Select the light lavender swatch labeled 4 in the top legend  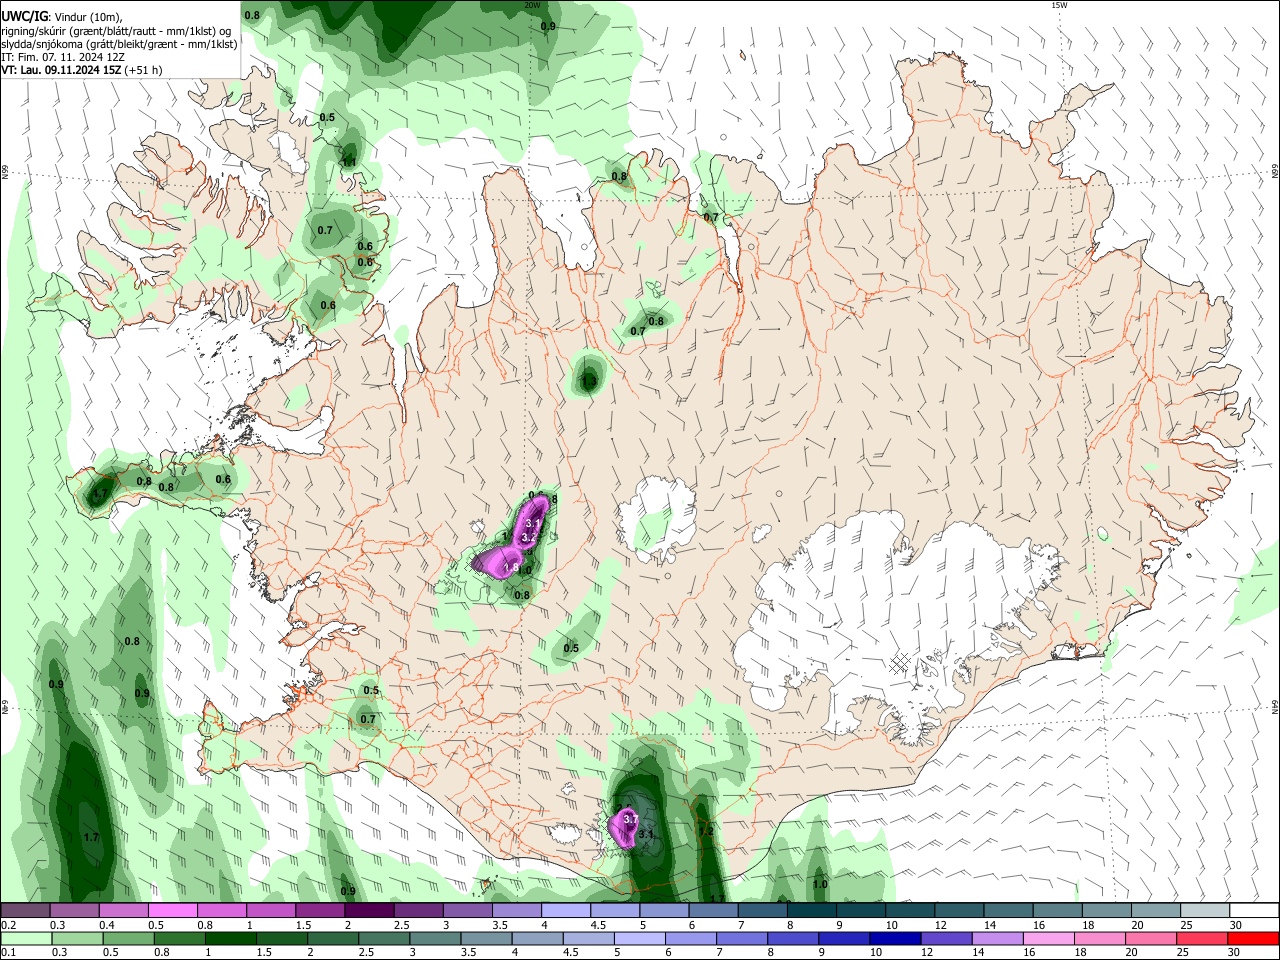point(565,910)
